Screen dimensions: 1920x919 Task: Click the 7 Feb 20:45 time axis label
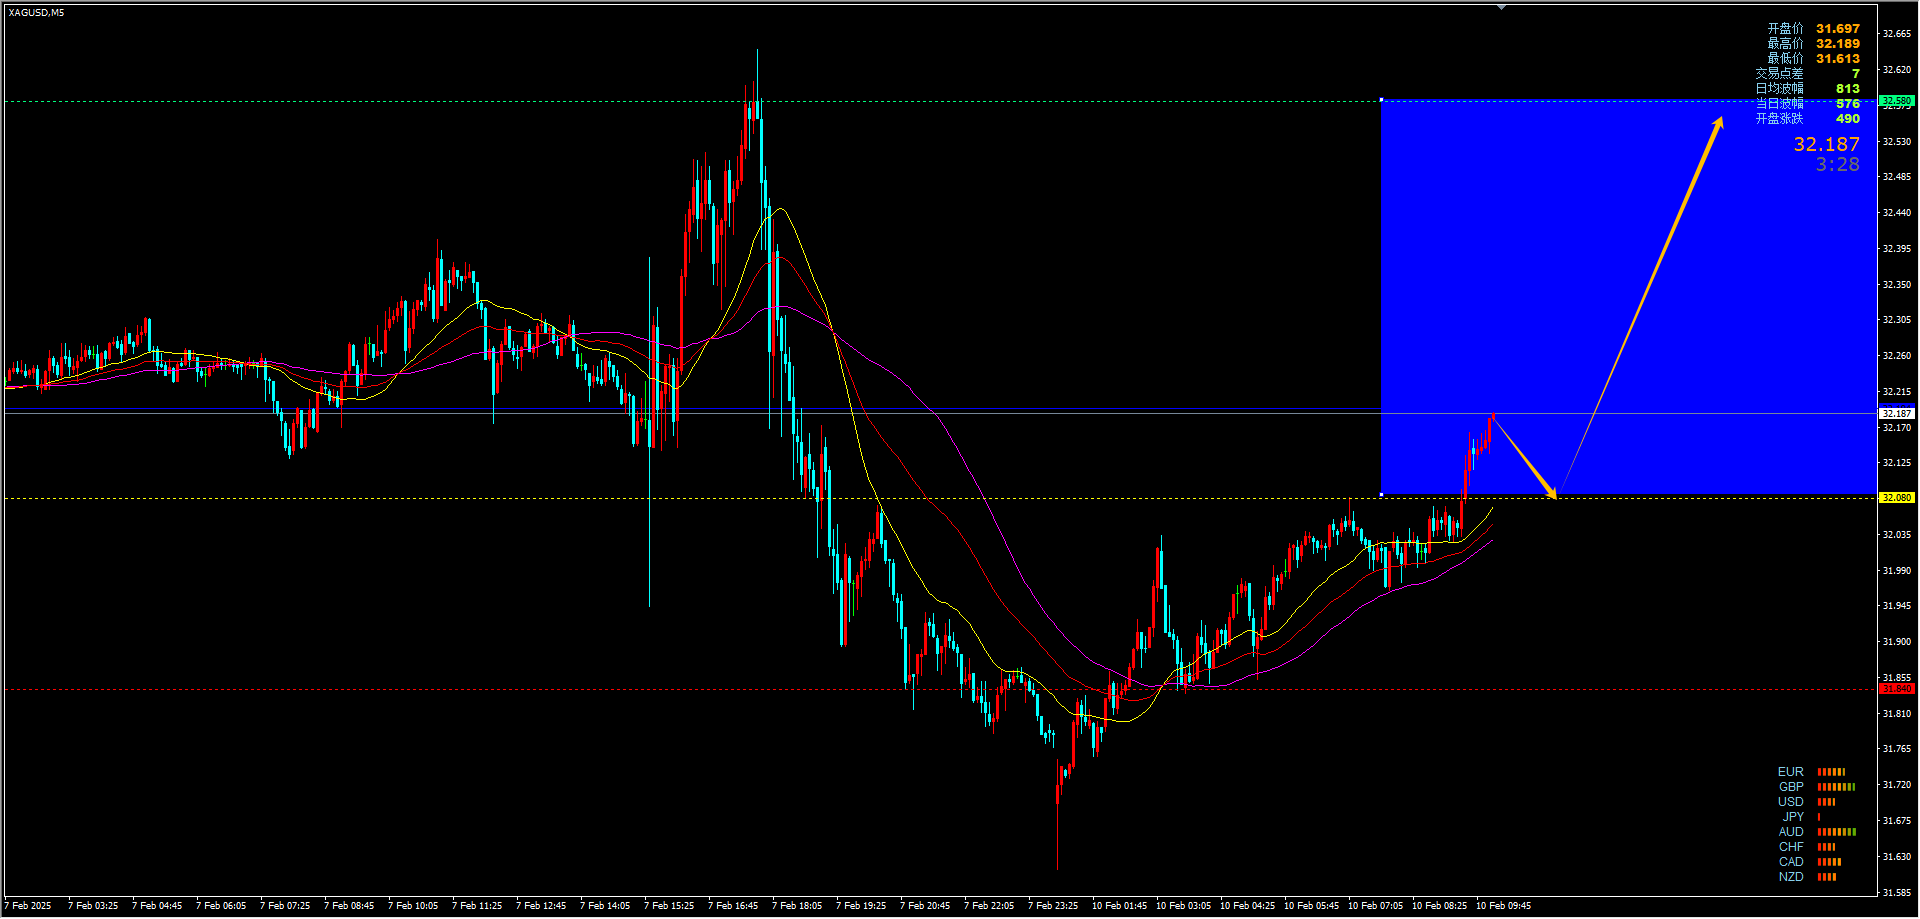point(925,906)
